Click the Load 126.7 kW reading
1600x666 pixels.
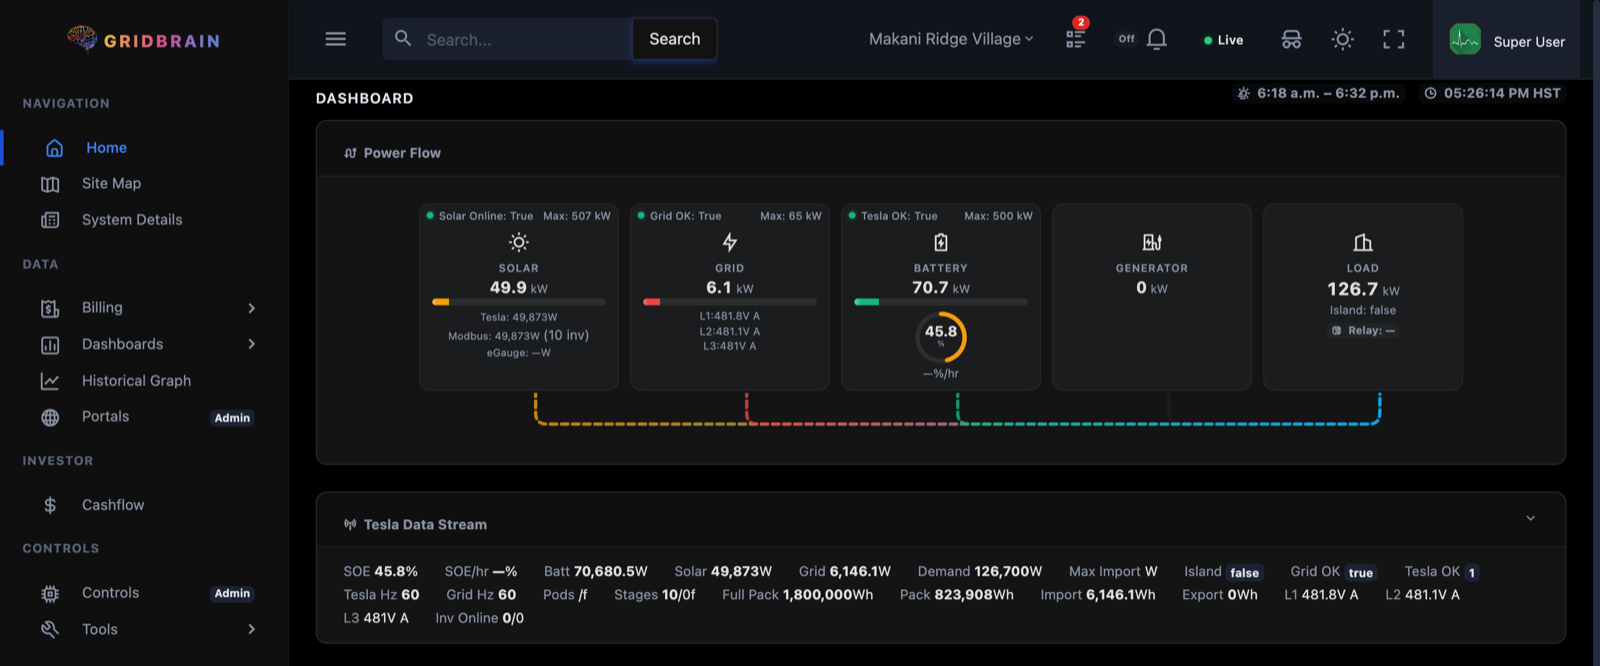(1363, 289)
